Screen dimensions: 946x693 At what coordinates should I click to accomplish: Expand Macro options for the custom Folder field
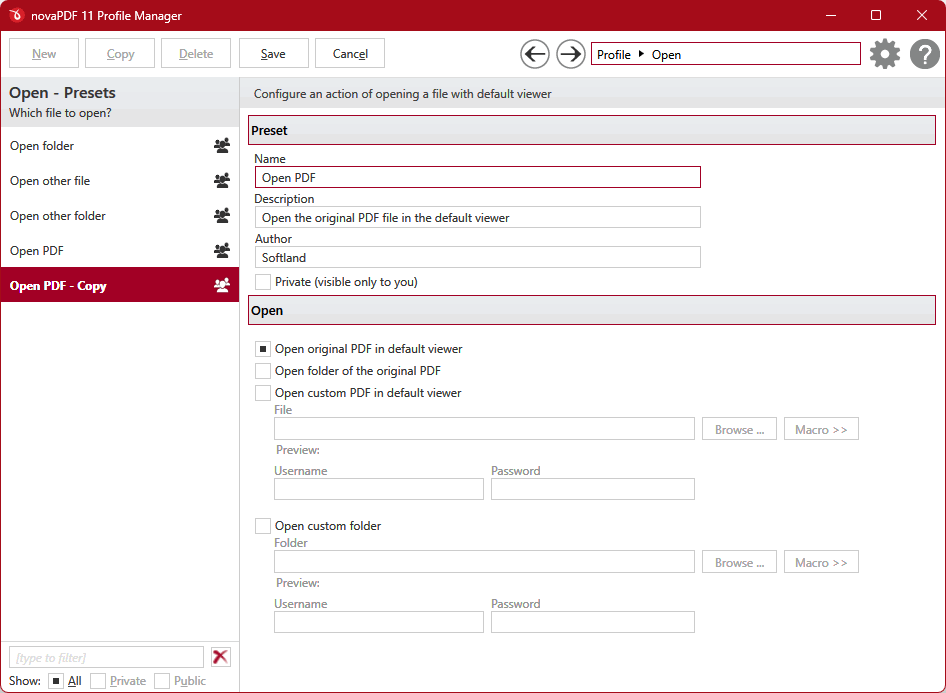pos(821,561)
